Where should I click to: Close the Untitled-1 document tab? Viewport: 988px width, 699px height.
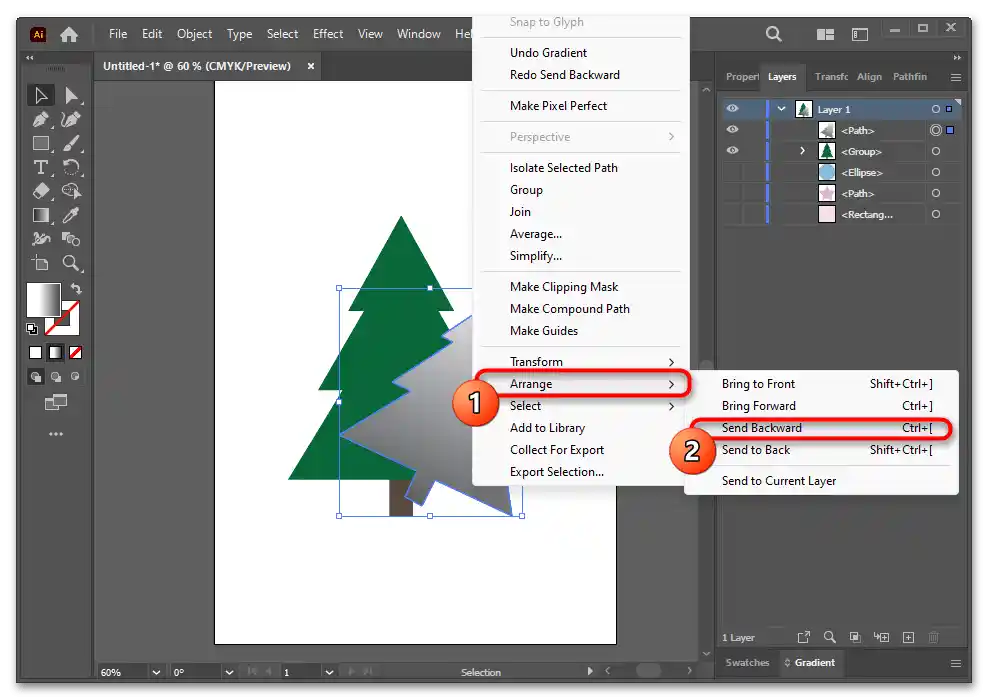click(x=311, y=66)
